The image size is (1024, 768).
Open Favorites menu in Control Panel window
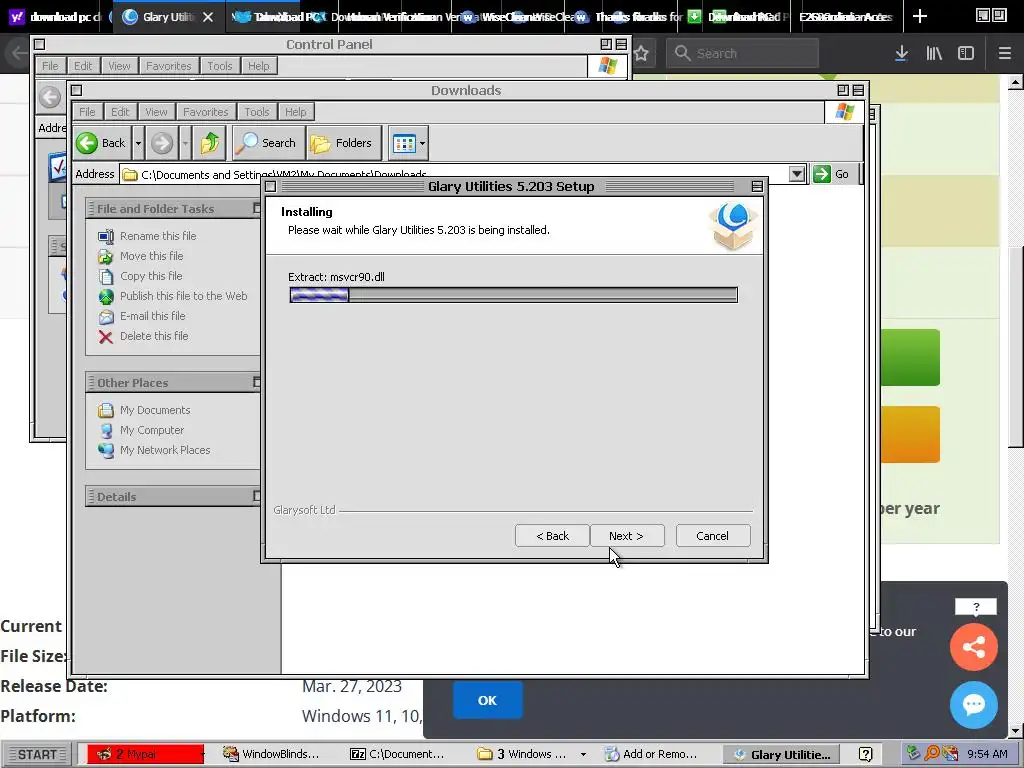click(x=168, y=66)
